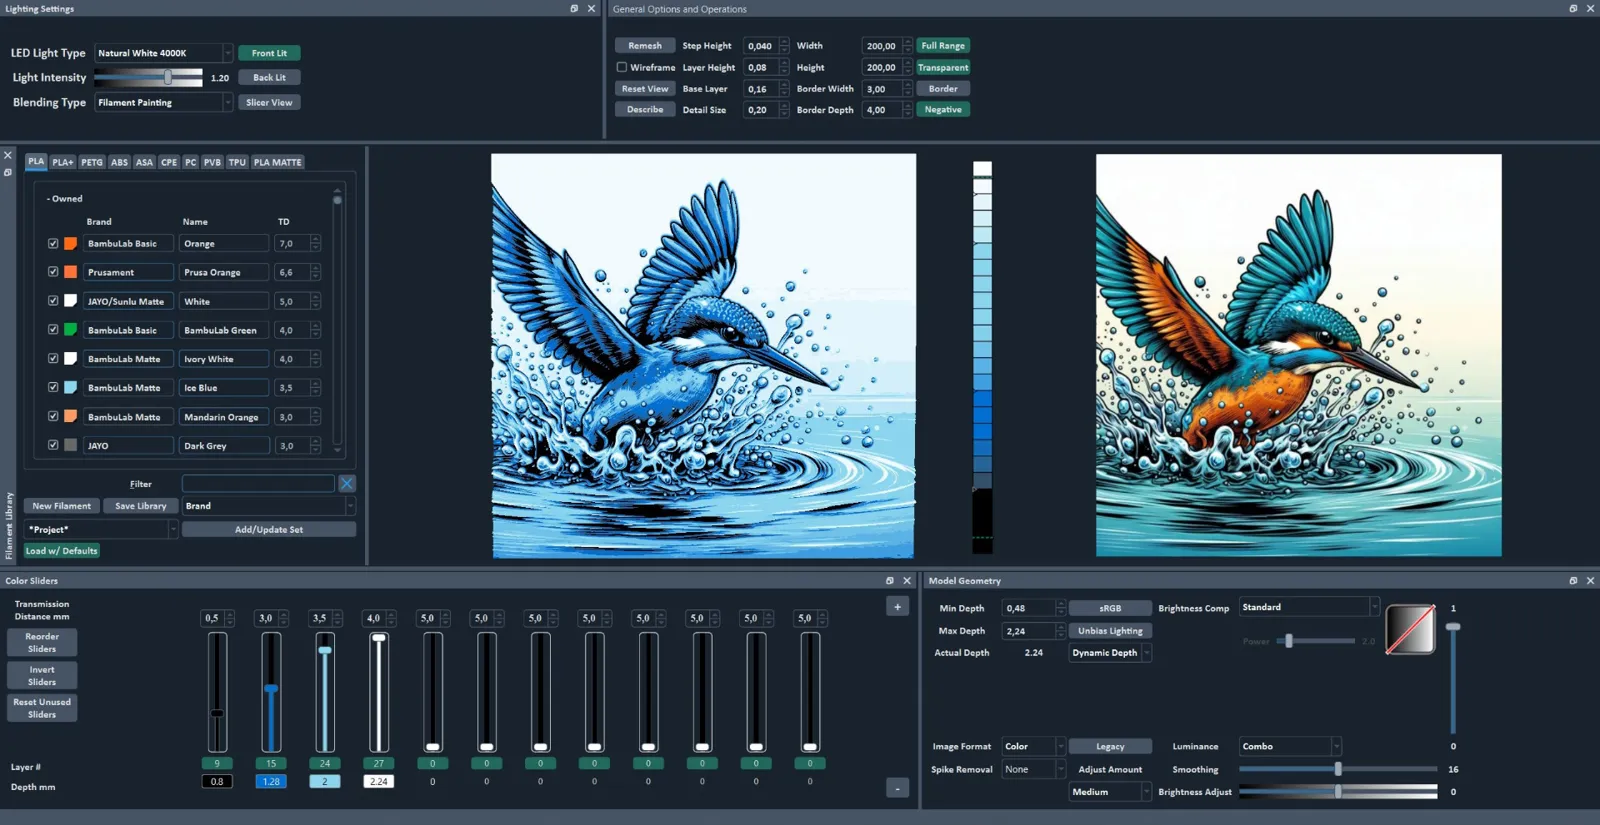Float the Lighting Settings panel
This screenshot has width=1600, height=825.
point(574,9)
